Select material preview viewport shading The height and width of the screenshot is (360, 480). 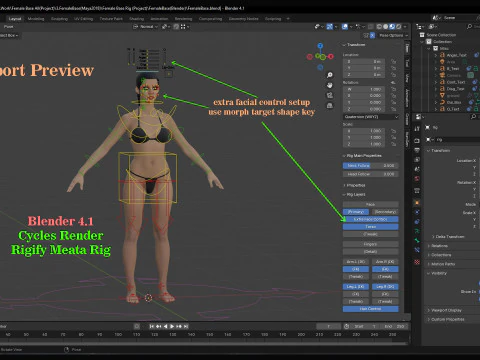coord(392,26)
